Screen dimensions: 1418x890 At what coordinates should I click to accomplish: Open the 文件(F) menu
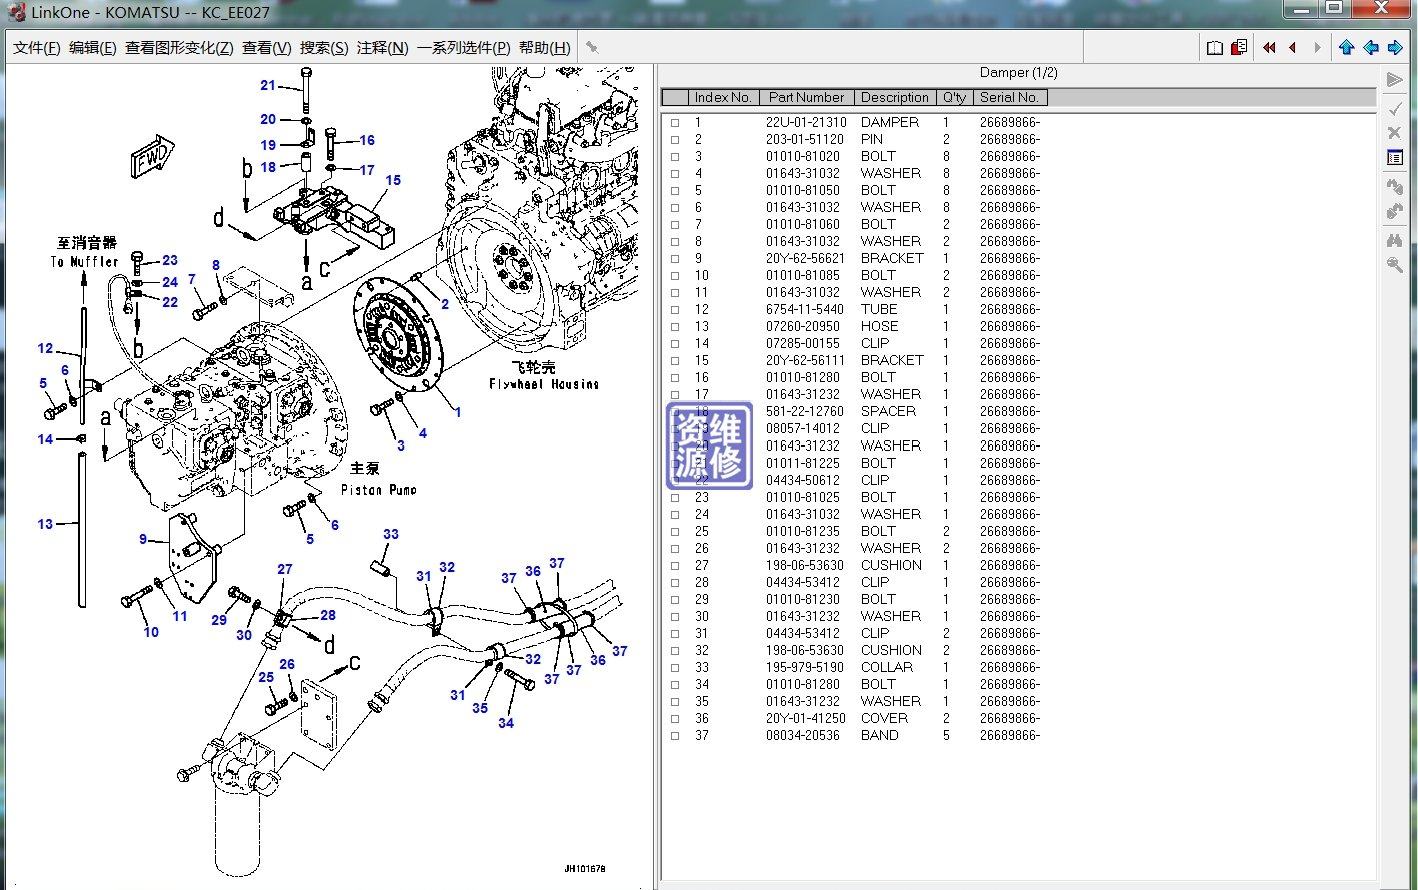(x=37, y=48)
